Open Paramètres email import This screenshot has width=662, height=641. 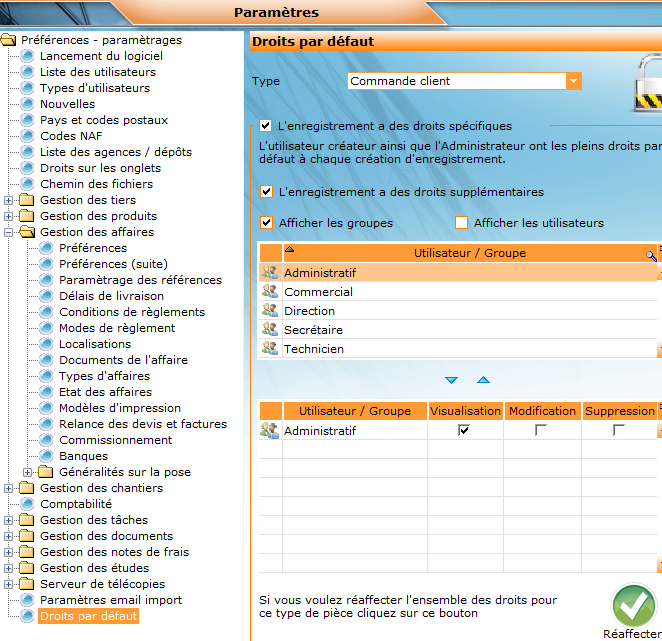pyautogui.click(x=111, y=600)
